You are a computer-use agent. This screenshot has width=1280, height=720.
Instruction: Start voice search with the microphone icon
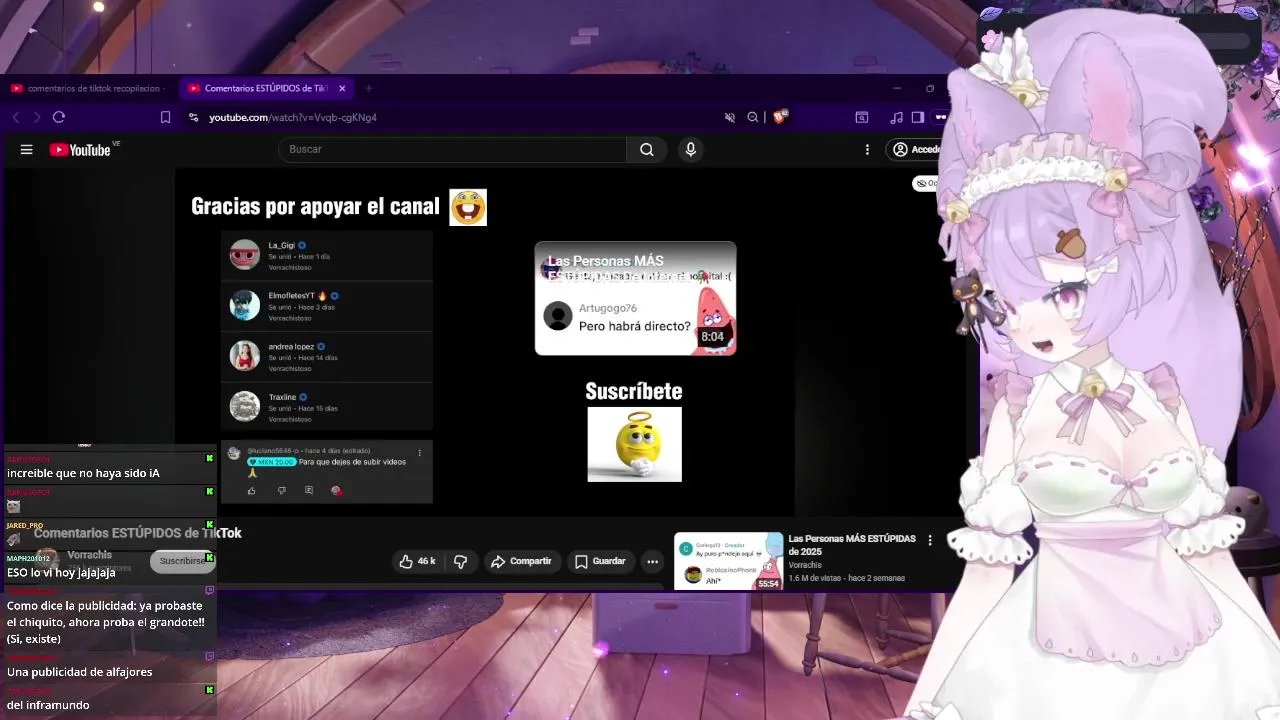coord(690,150)
